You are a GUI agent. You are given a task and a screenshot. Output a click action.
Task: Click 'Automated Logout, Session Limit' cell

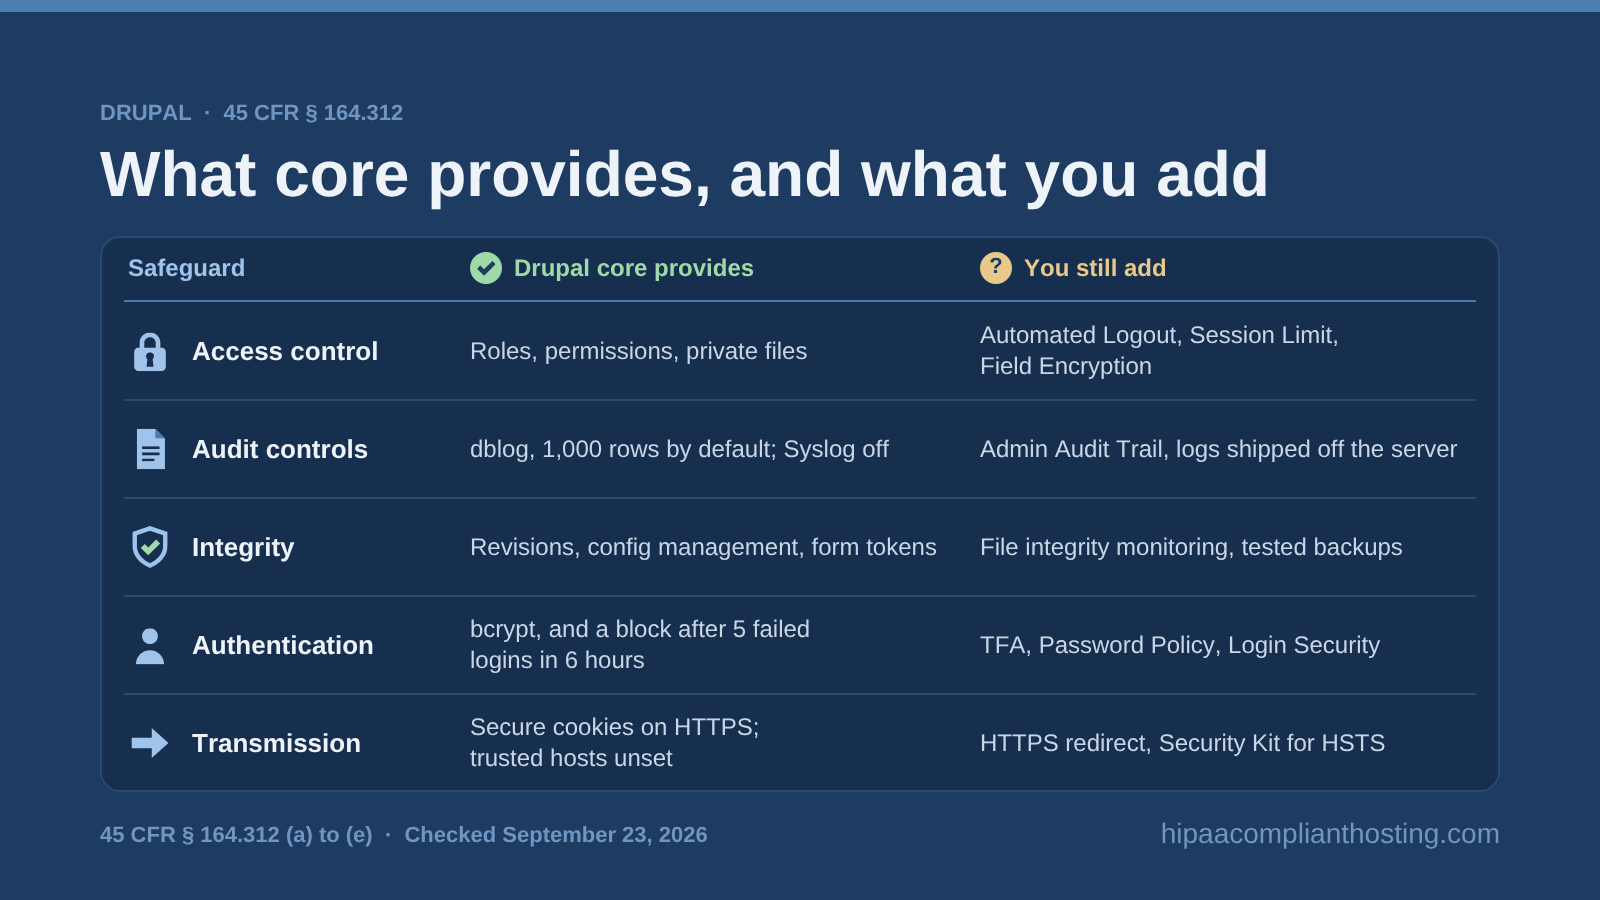tap(1159, 351)
